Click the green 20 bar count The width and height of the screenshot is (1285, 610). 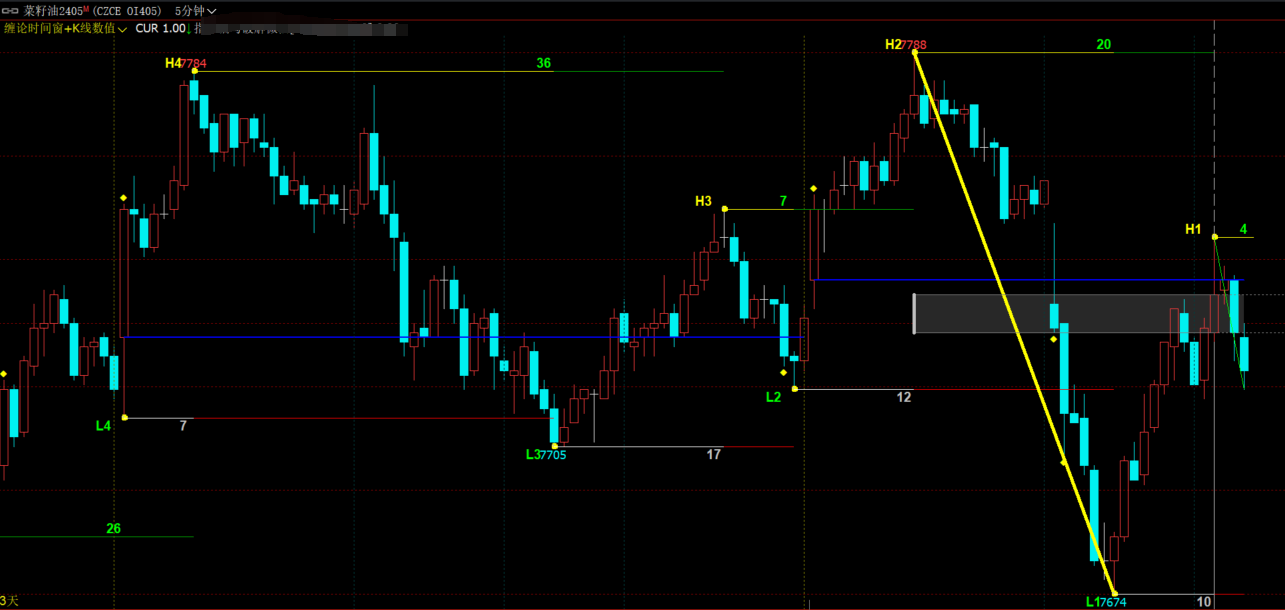[1103, 44]
